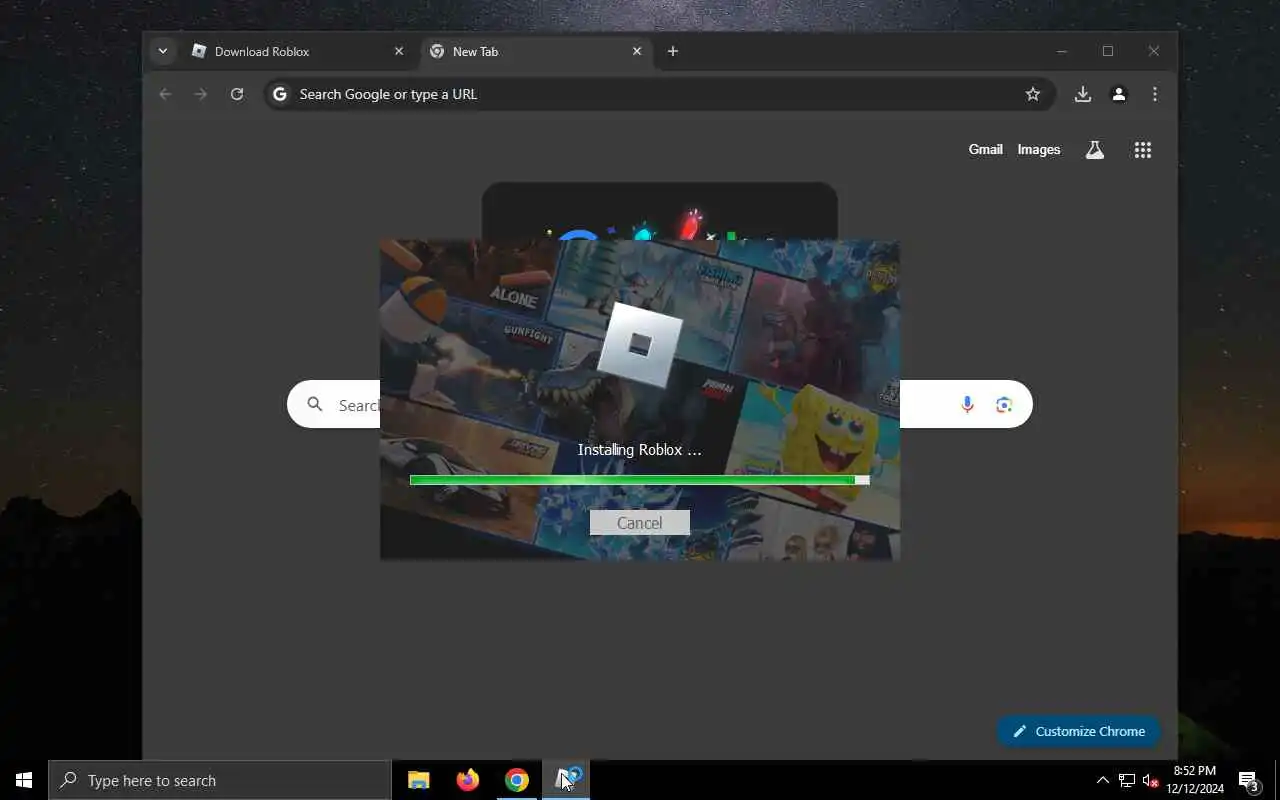Open the Google apps grid
The height and width of the screenshot is (800, 1280).
point(1143,150)
